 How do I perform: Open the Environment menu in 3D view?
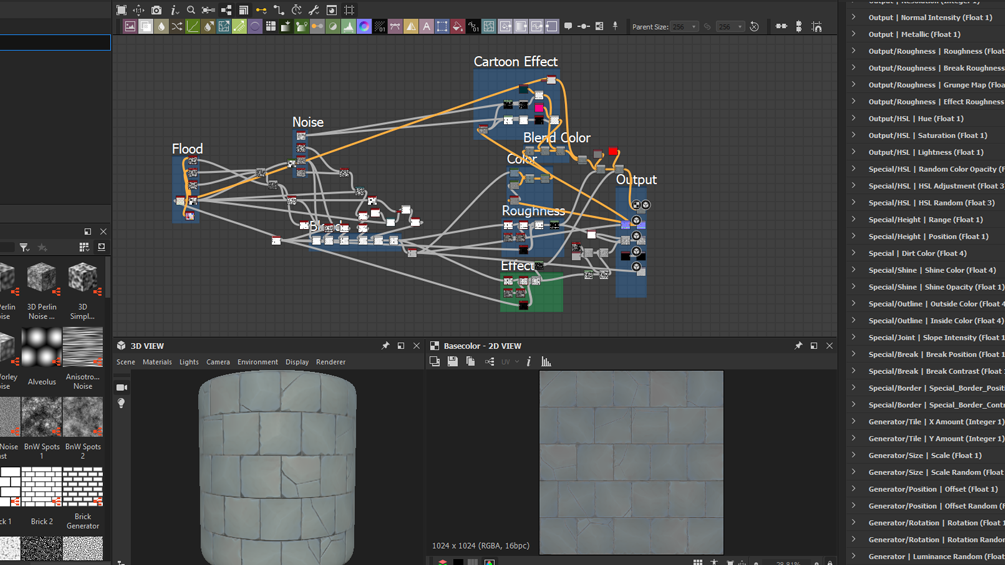(x=258, y=362)
